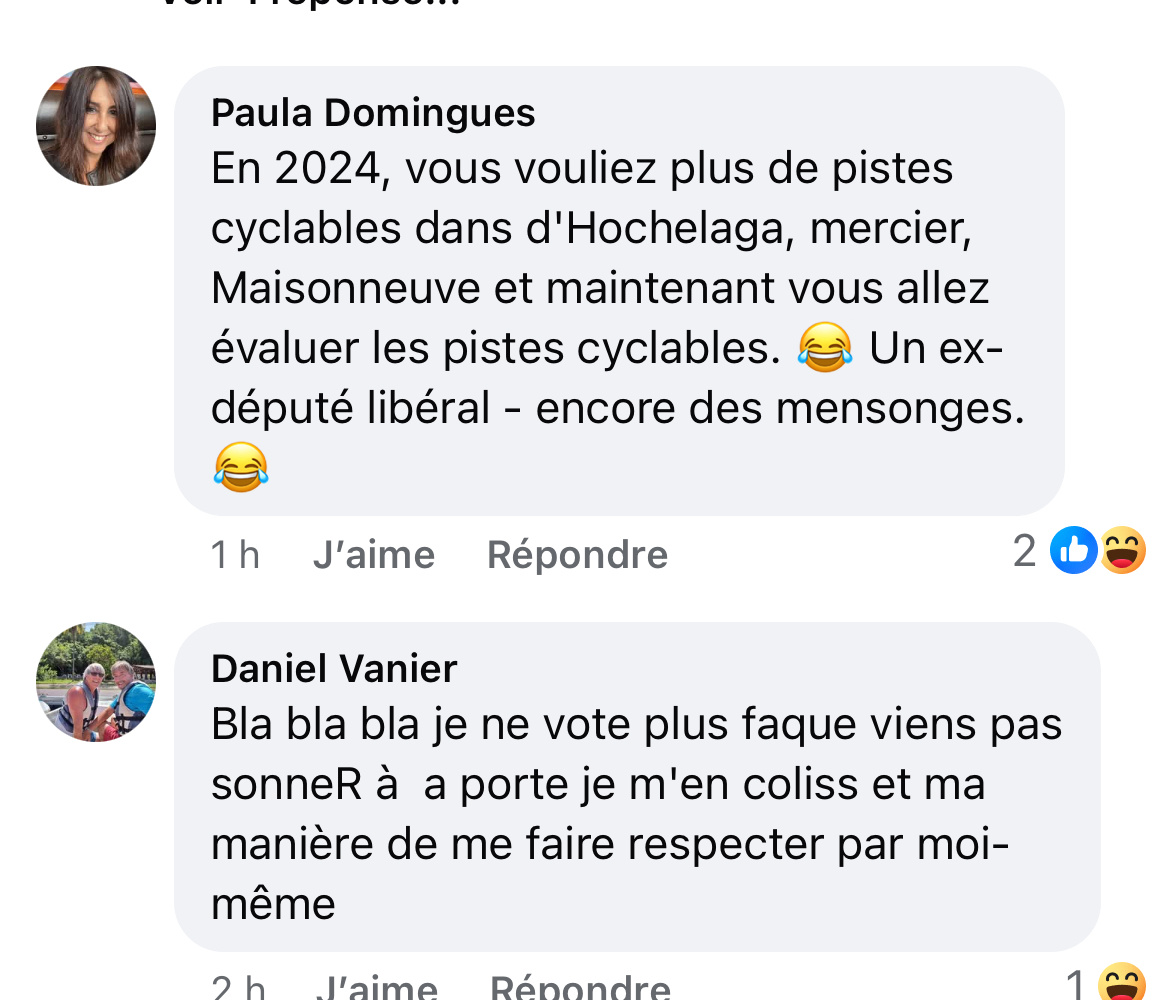The height and width of the screenshot is (1000, 1170).
Task: Click the laughing emoji after "pistes cyclables."
Action: [825, 349]
